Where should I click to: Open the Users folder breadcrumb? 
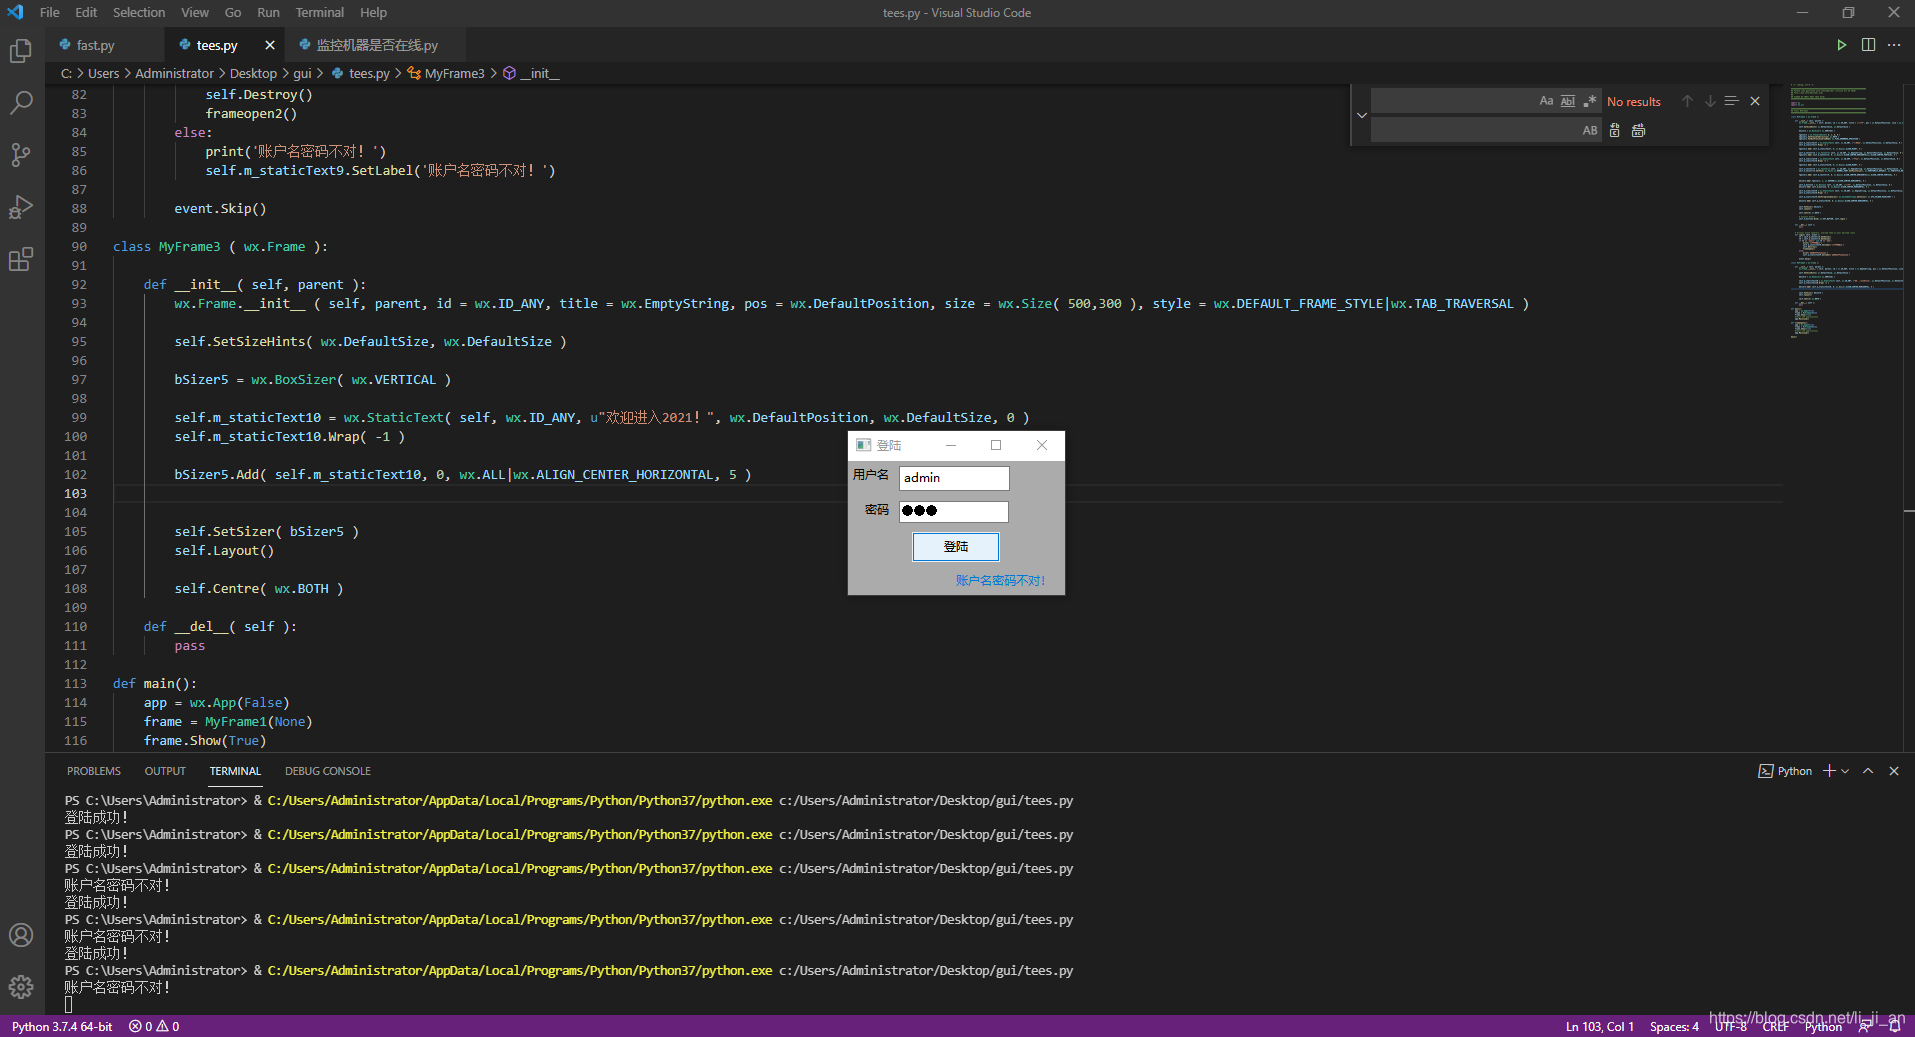tap(103, 73)
